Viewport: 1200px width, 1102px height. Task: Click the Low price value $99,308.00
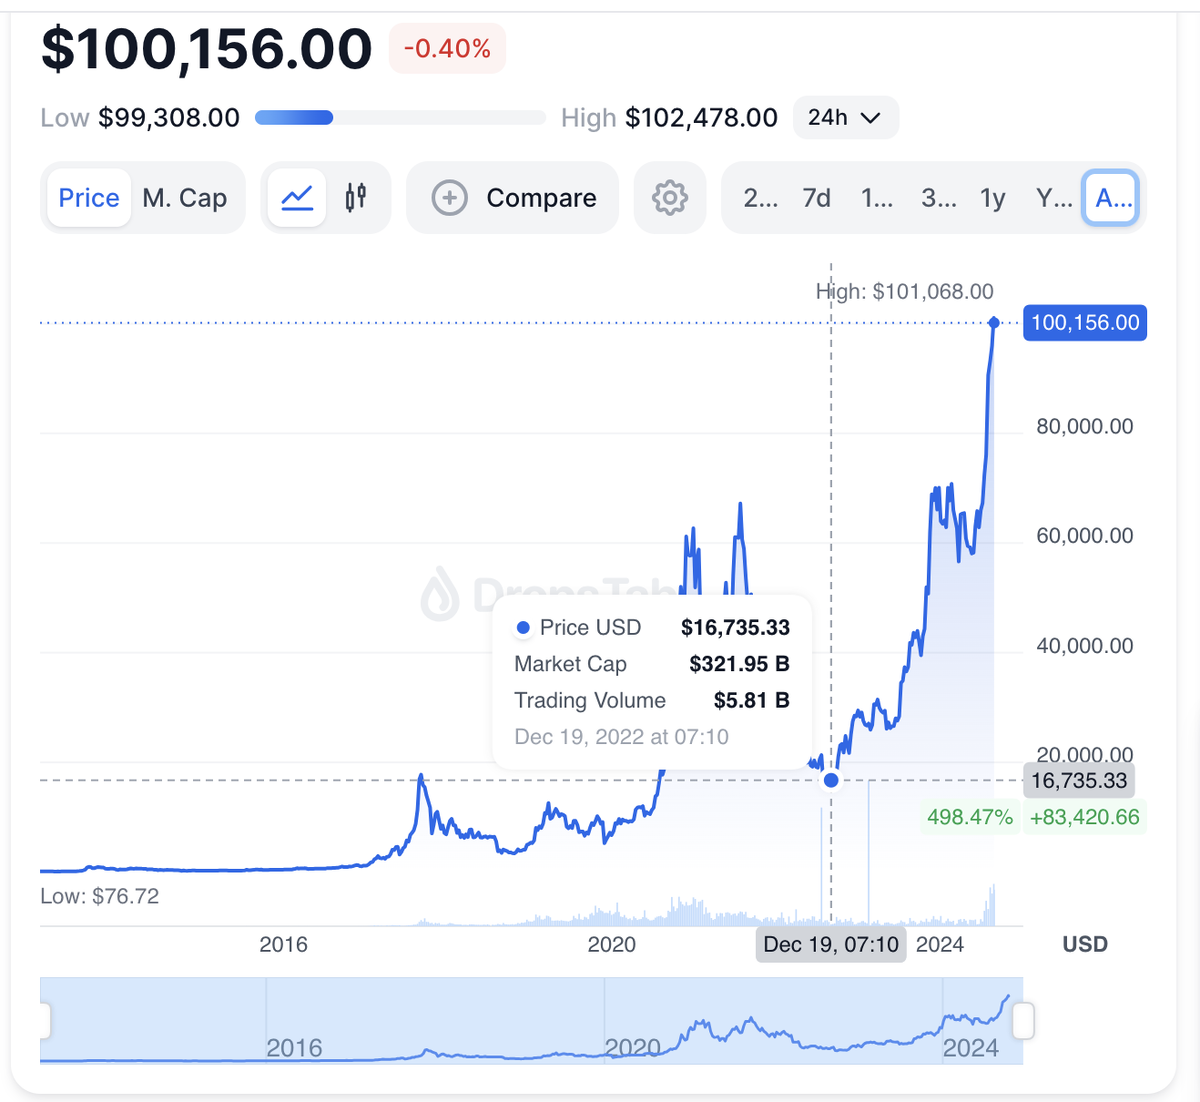[x=168, y=117]
